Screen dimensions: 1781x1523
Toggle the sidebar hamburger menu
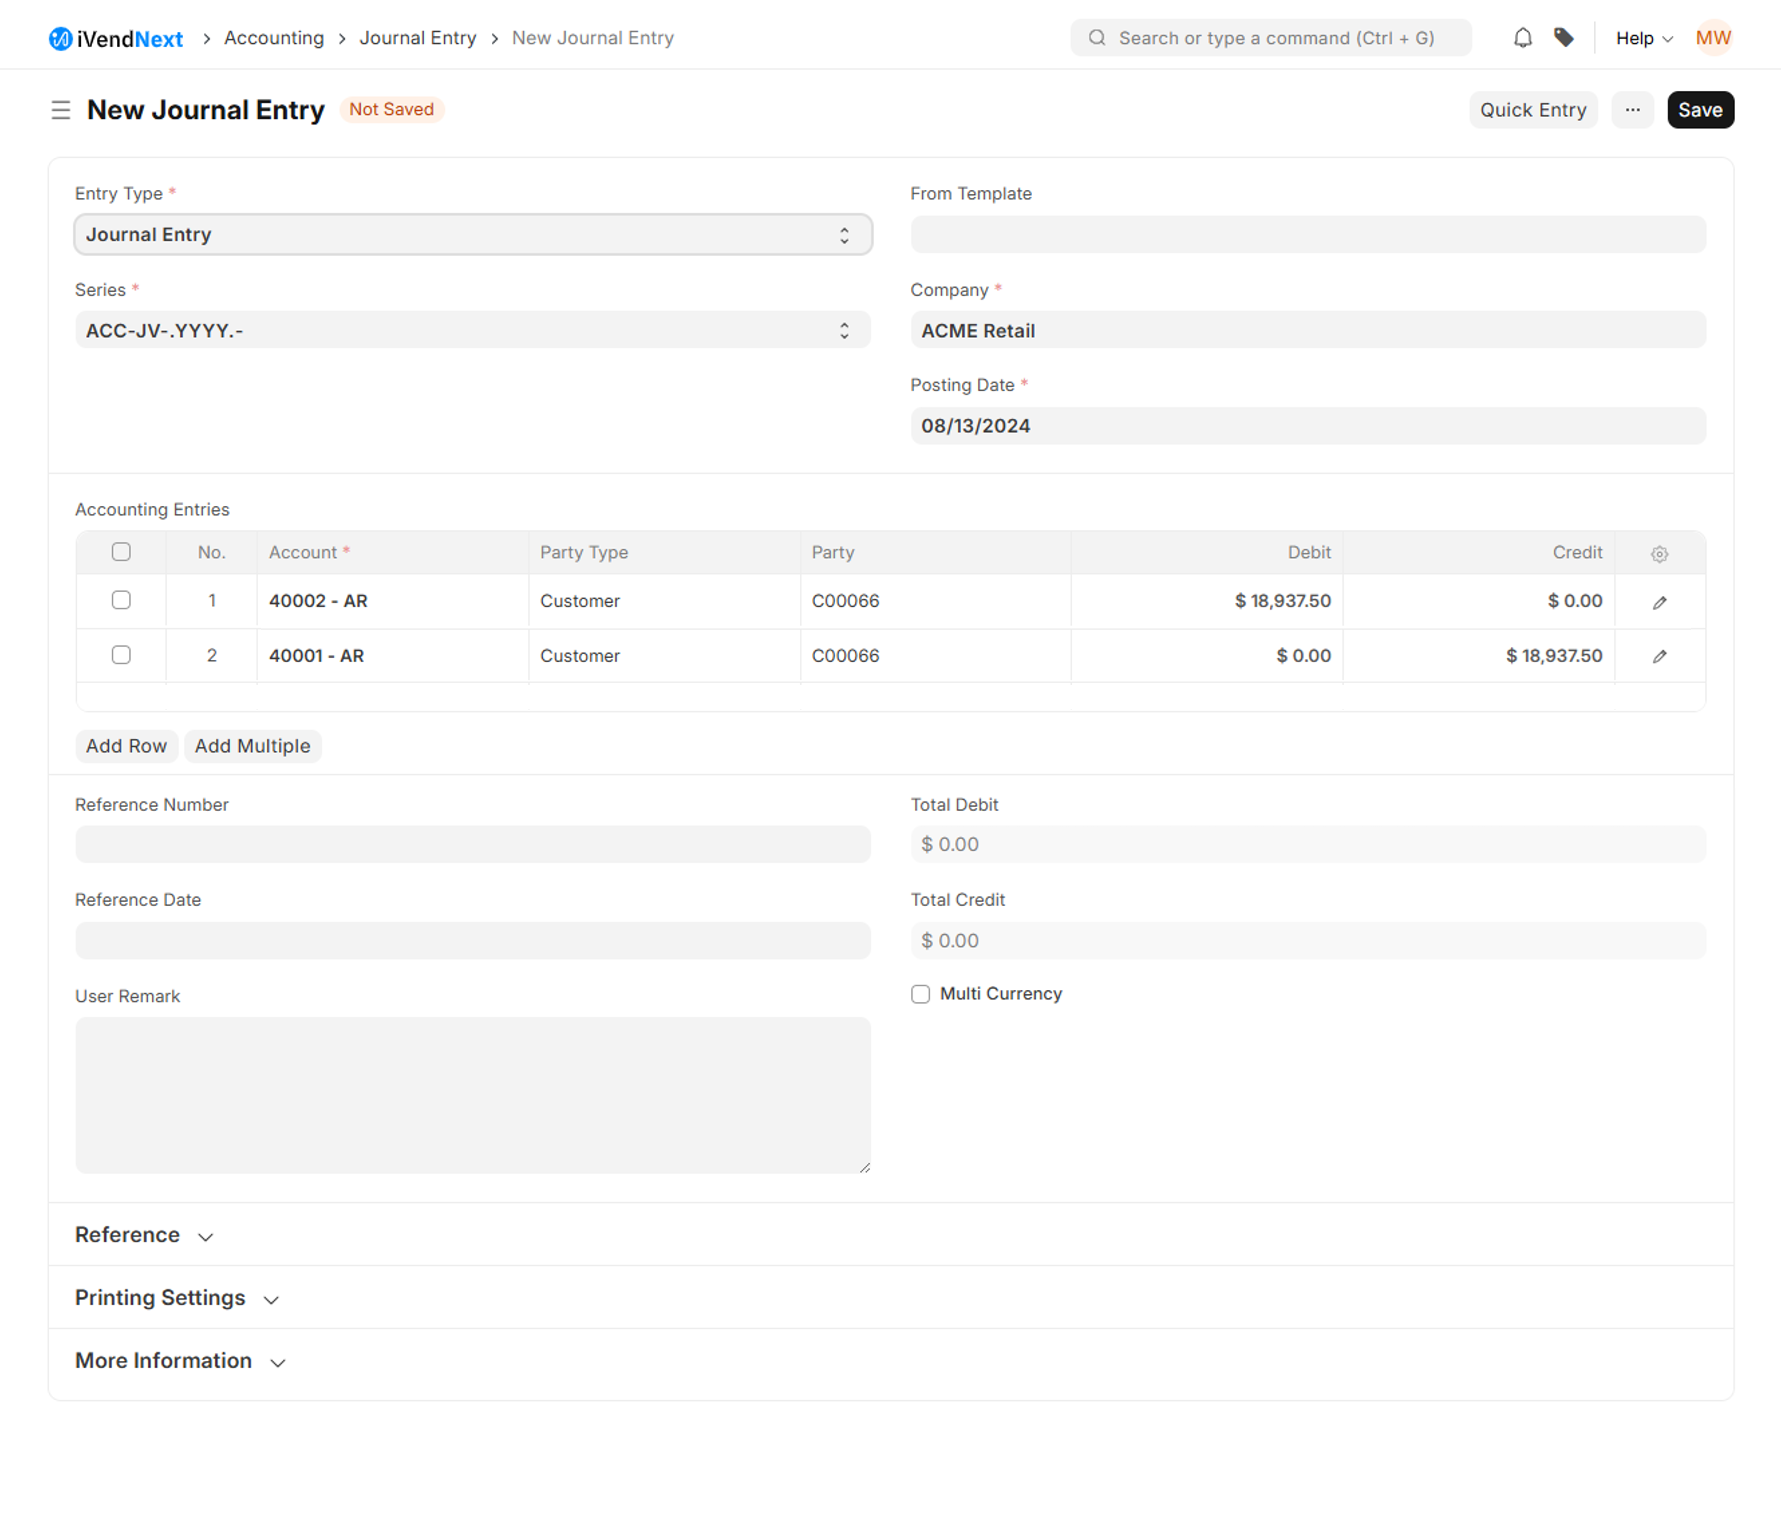[x=61, y=110]
